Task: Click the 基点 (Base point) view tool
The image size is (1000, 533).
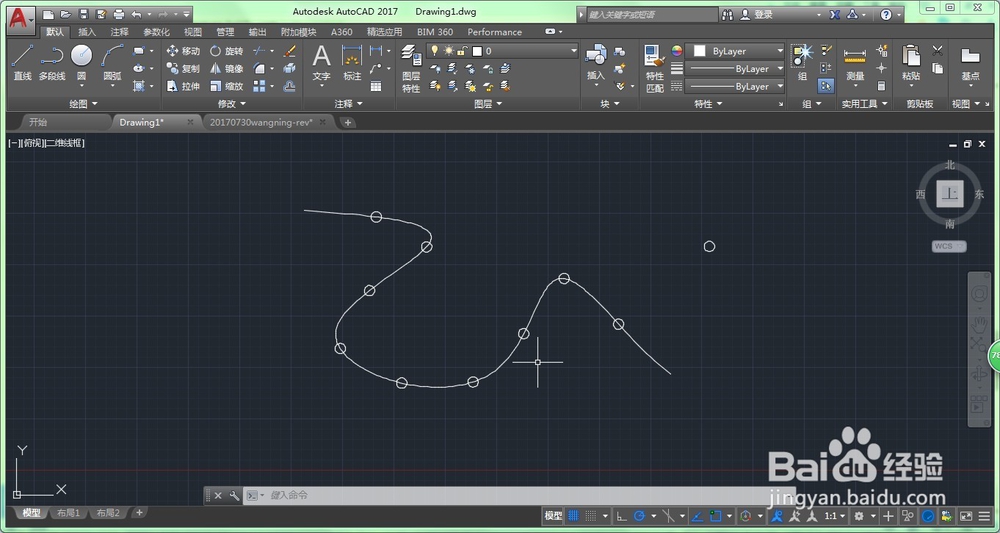Action: (x=970, y=62)
